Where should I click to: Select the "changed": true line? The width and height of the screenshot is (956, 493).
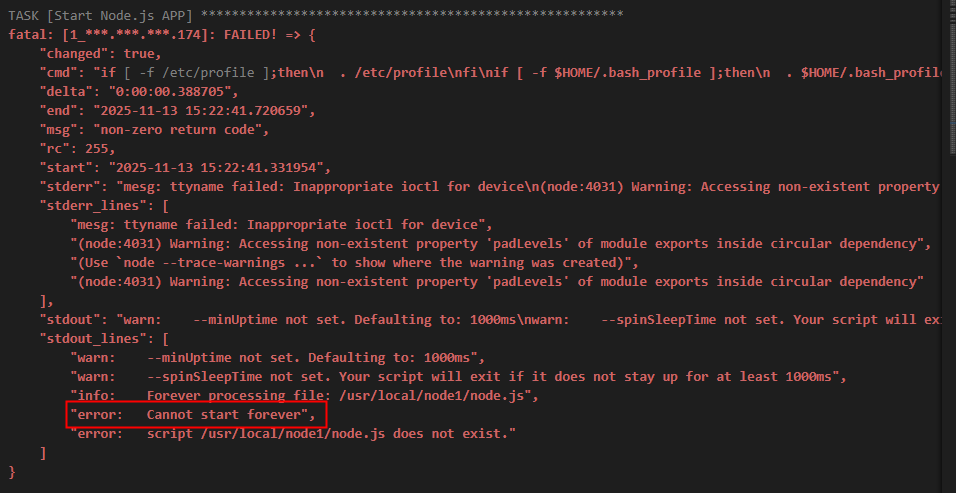[100, 53]
